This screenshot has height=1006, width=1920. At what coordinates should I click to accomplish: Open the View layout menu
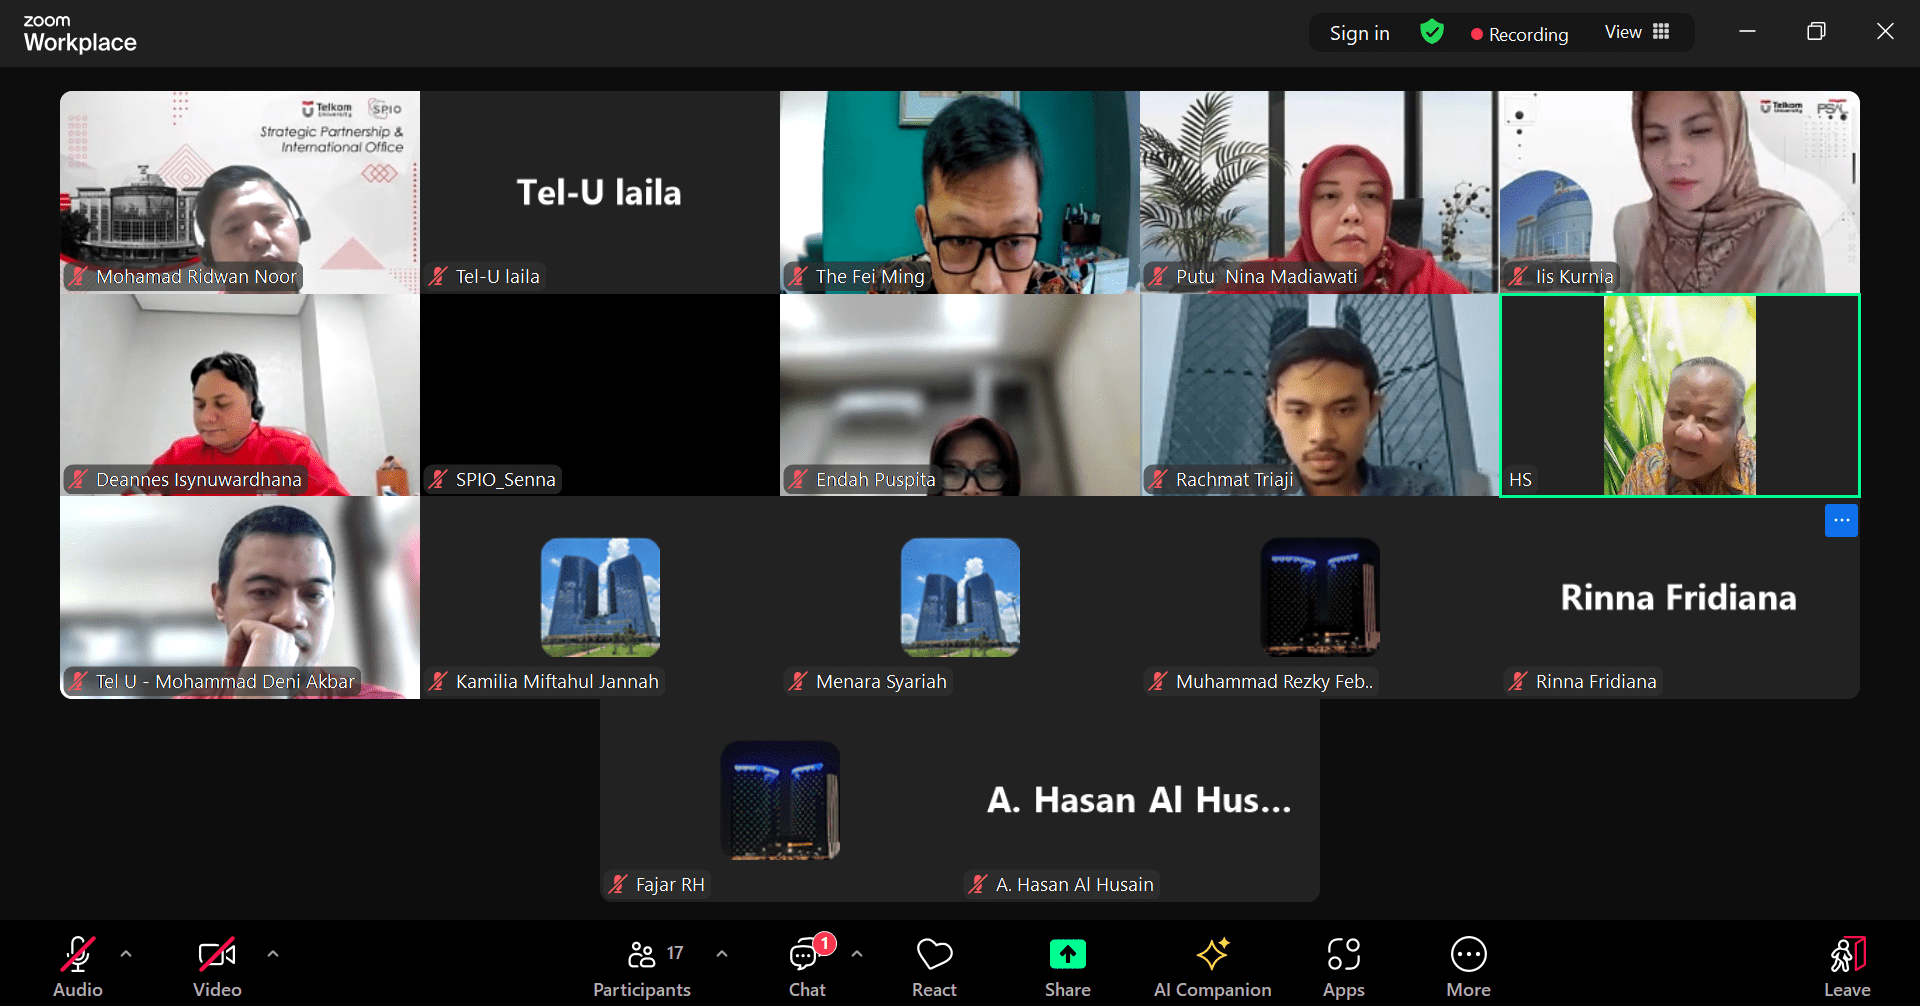(x=1637, y=32)
